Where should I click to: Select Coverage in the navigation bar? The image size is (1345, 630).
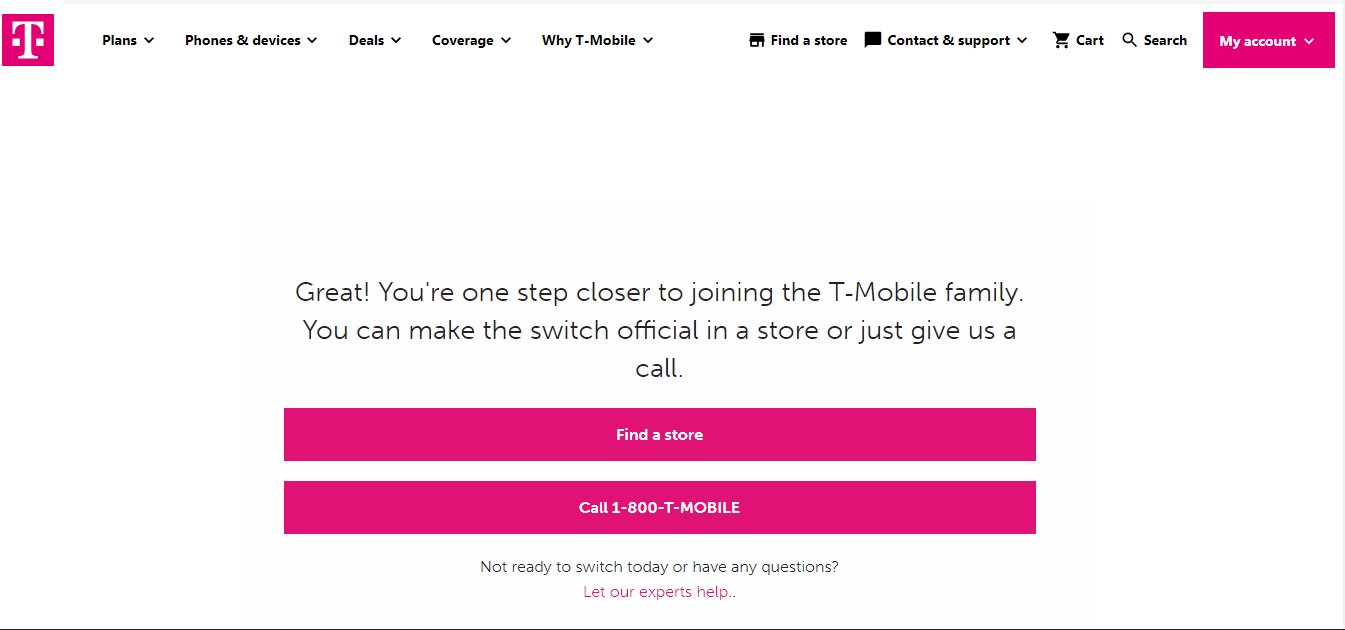click(463, 40)
